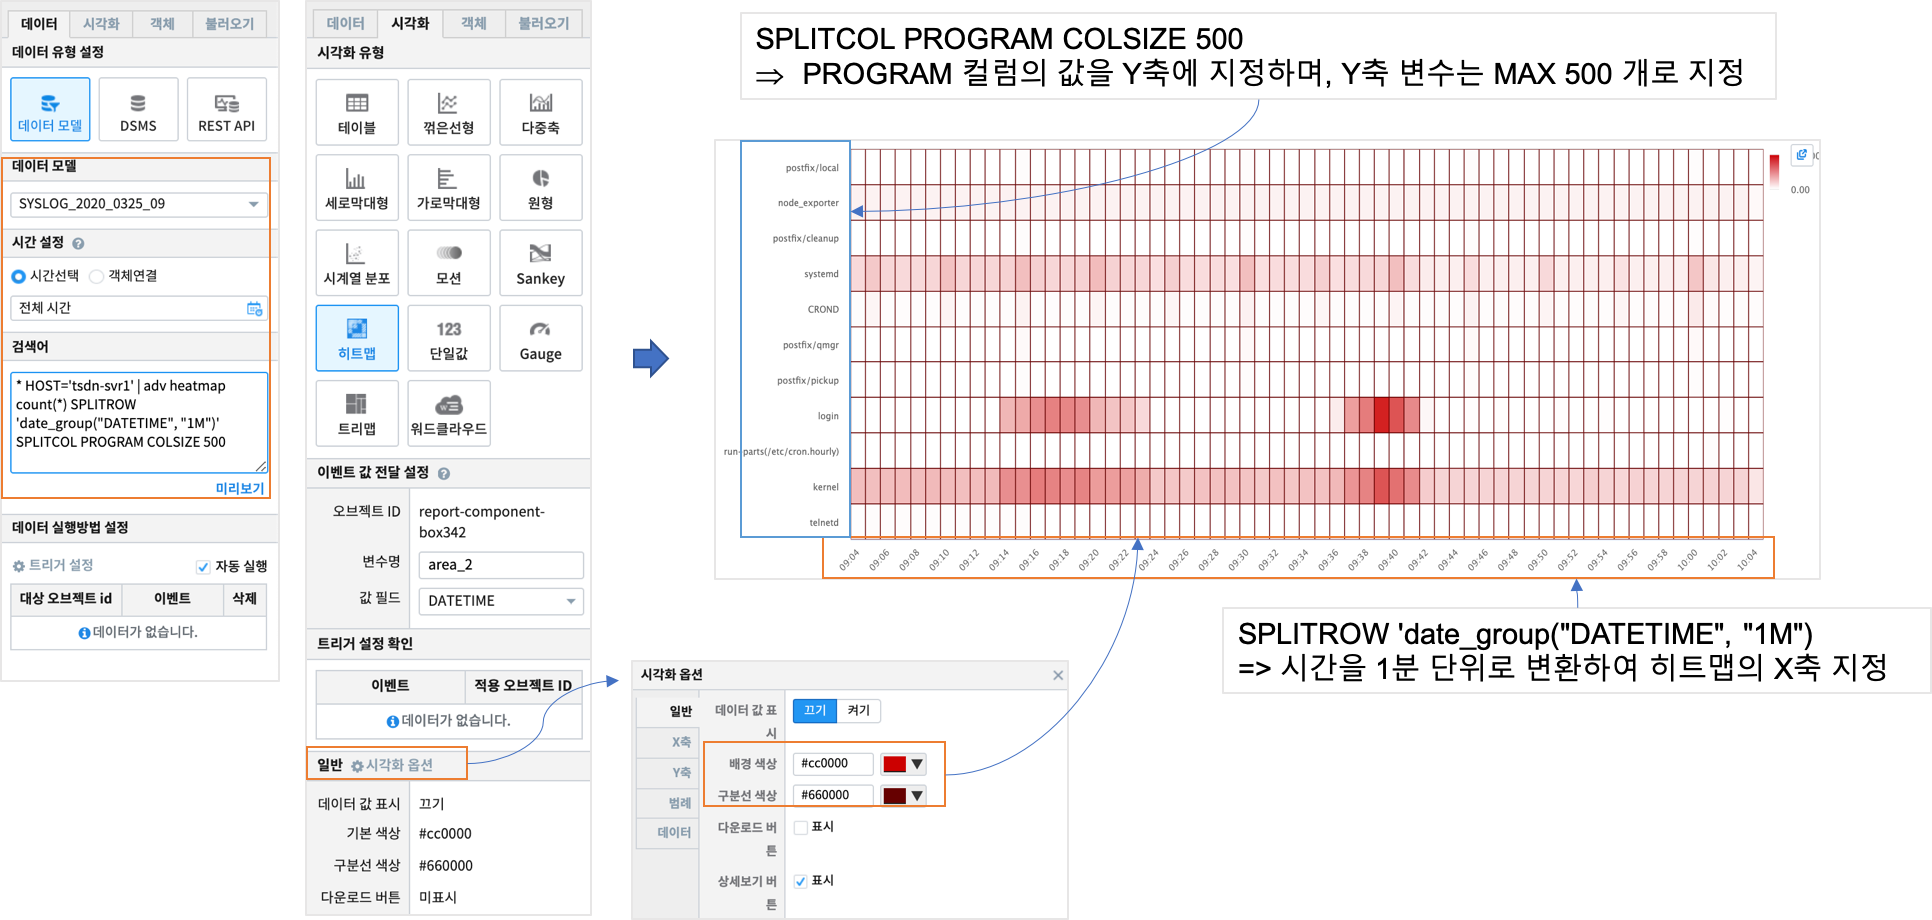Set 데이터 값 표시 to 끄기
This screenshot has width=1932, height=920.
[815, 710]
